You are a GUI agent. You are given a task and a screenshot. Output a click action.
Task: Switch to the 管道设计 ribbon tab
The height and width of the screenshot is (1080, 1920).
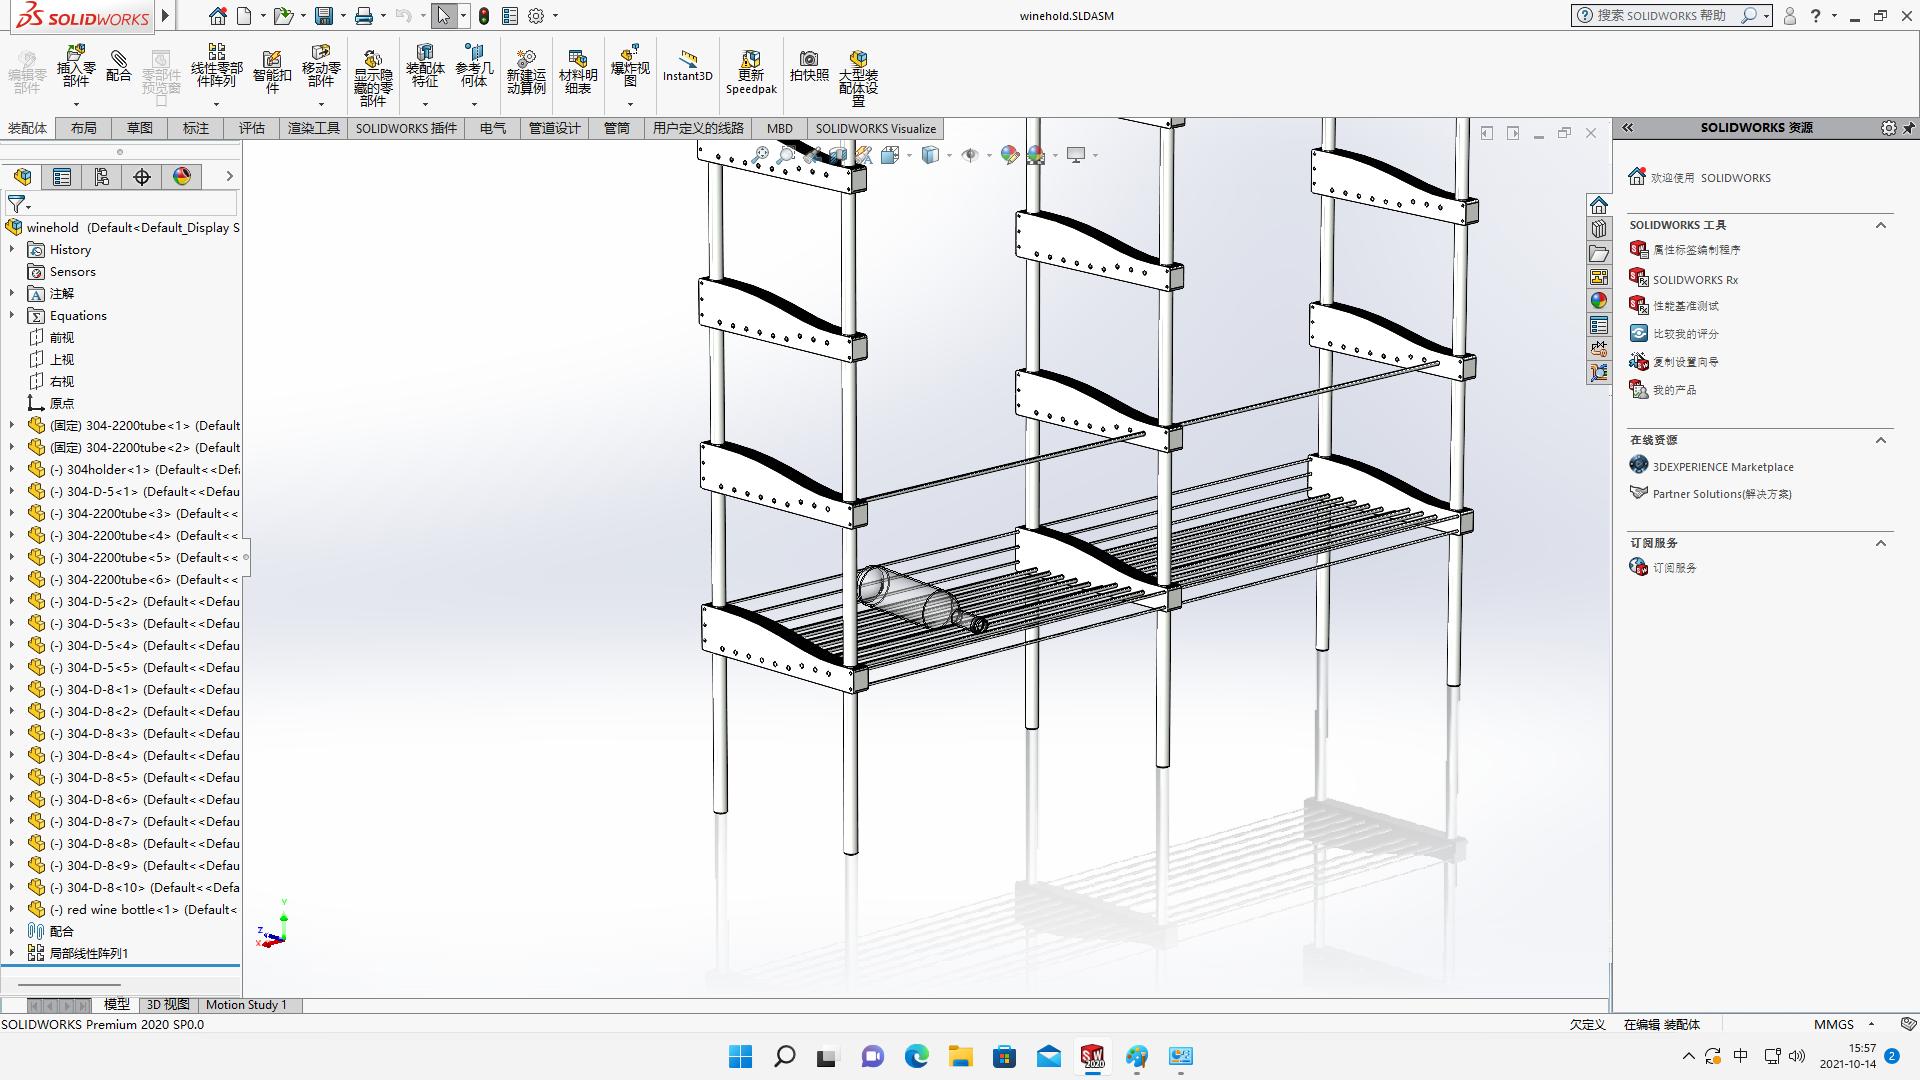[554, 128]
